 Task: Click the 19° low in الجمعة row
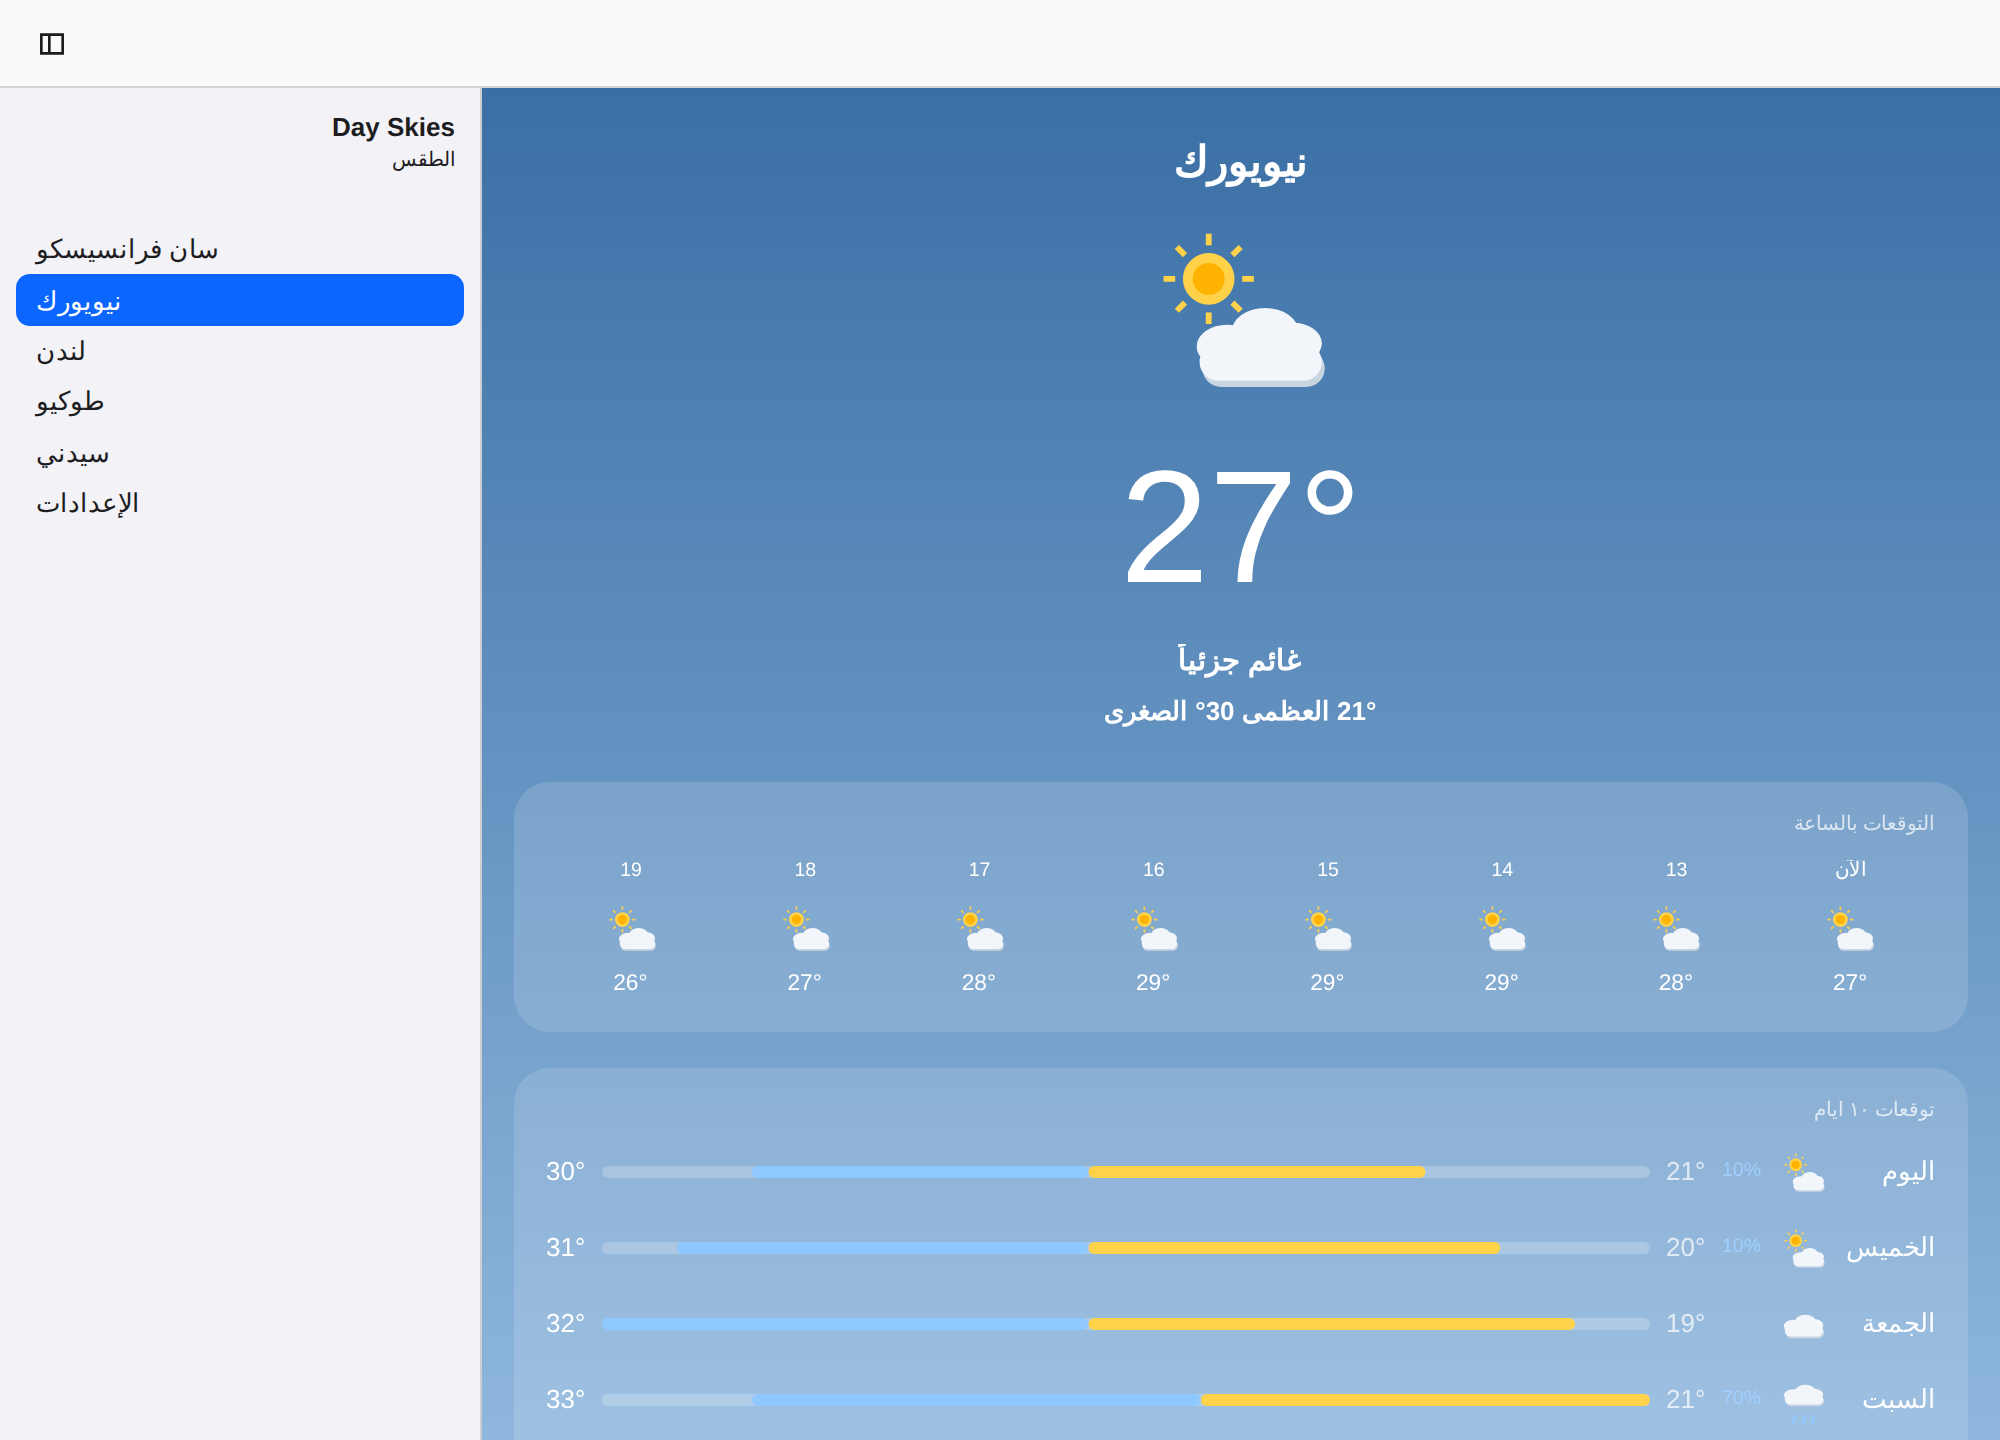(x=1686, y=1324)
